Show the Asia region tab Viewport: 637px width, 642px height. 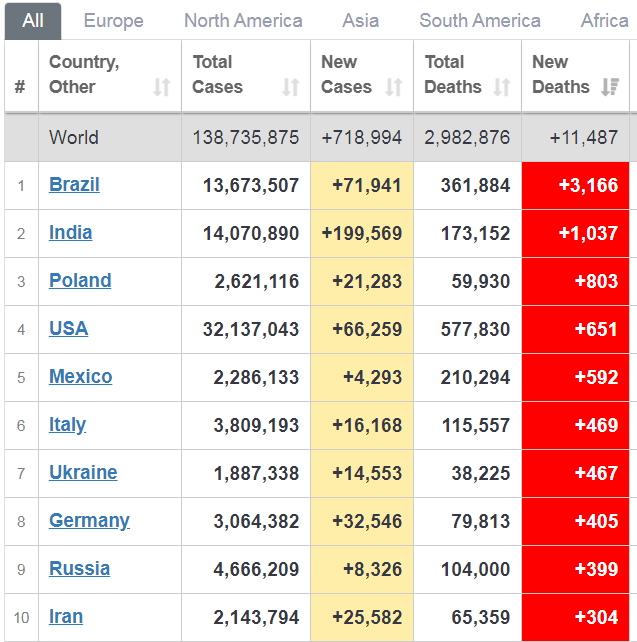(360, 21)
